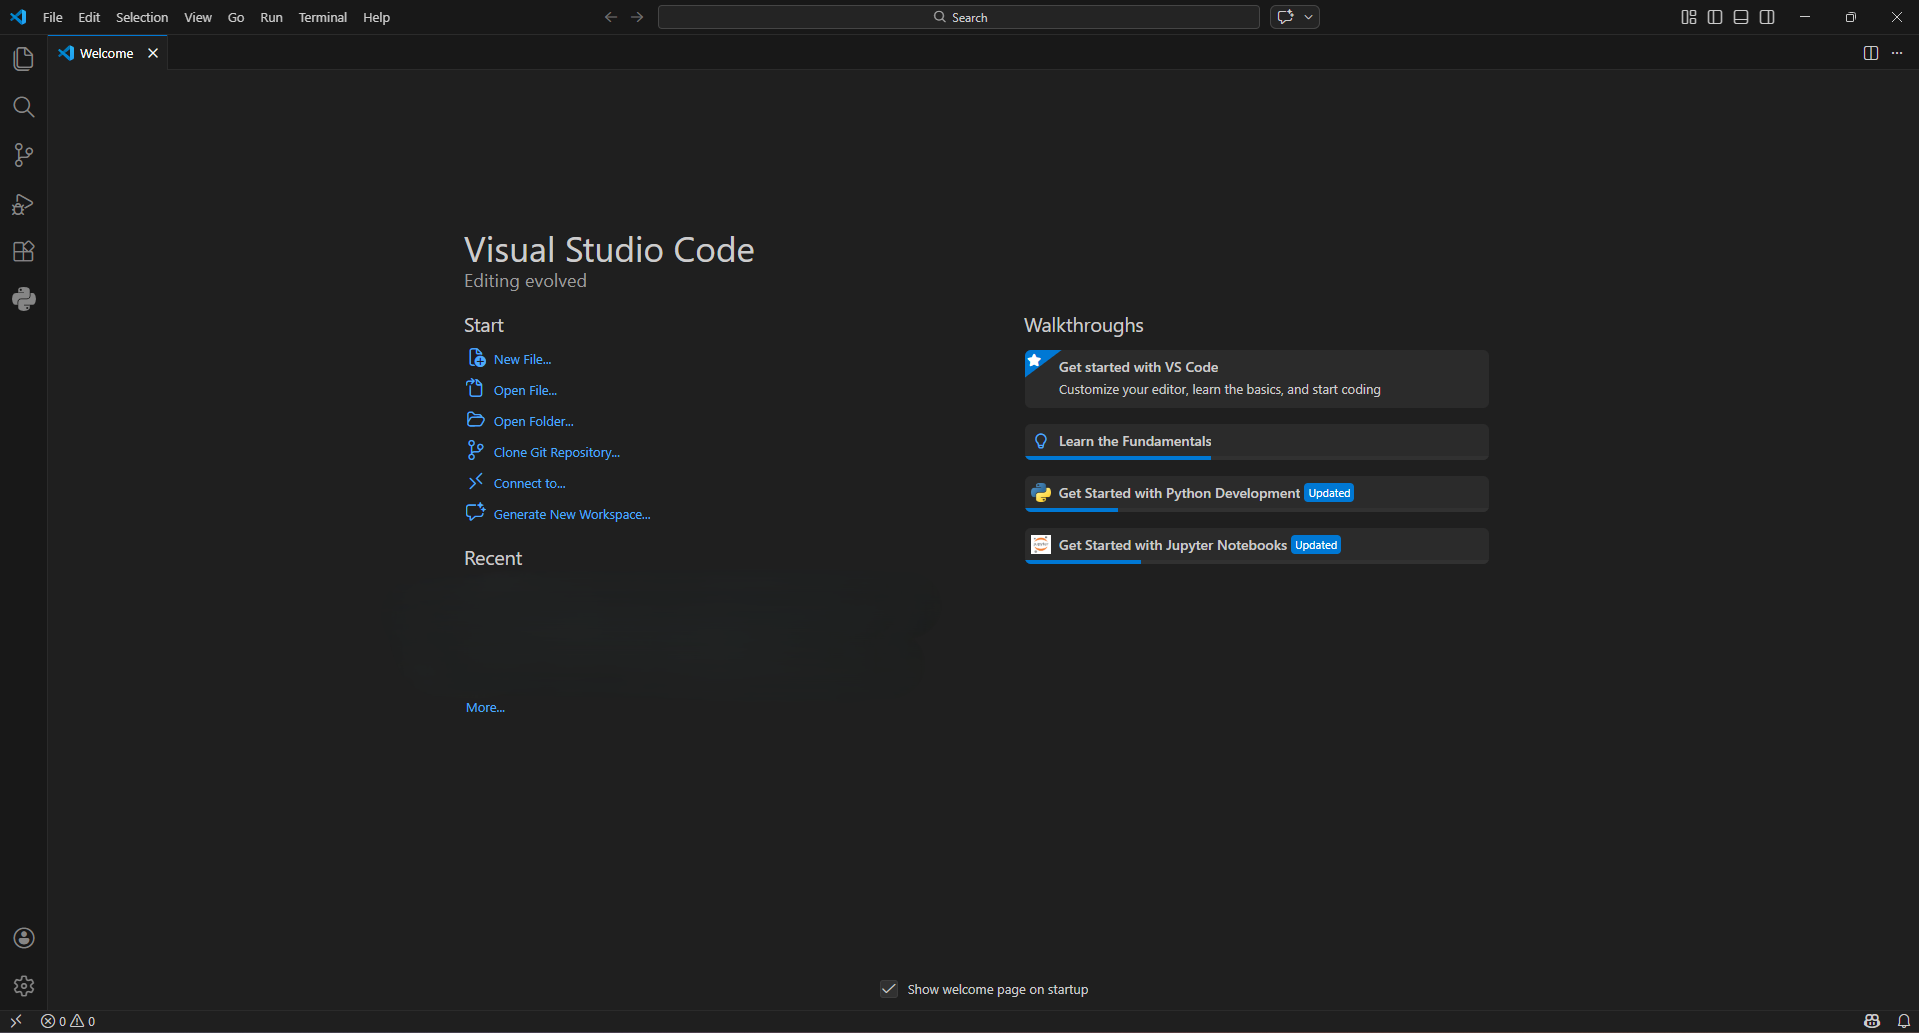Click the Clone Git Repository branch icon
The width and height of the screenshot is (1919, 1033).
(476, 451)
